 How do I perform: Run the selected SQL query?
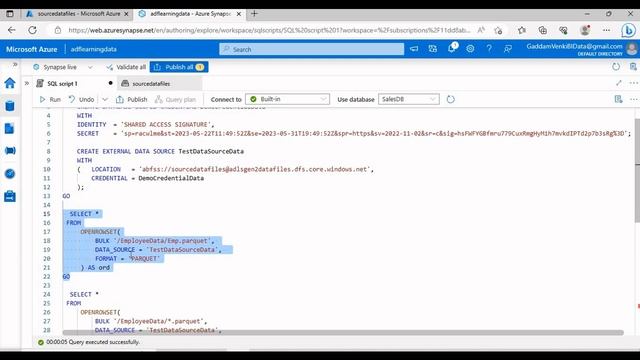50,99
